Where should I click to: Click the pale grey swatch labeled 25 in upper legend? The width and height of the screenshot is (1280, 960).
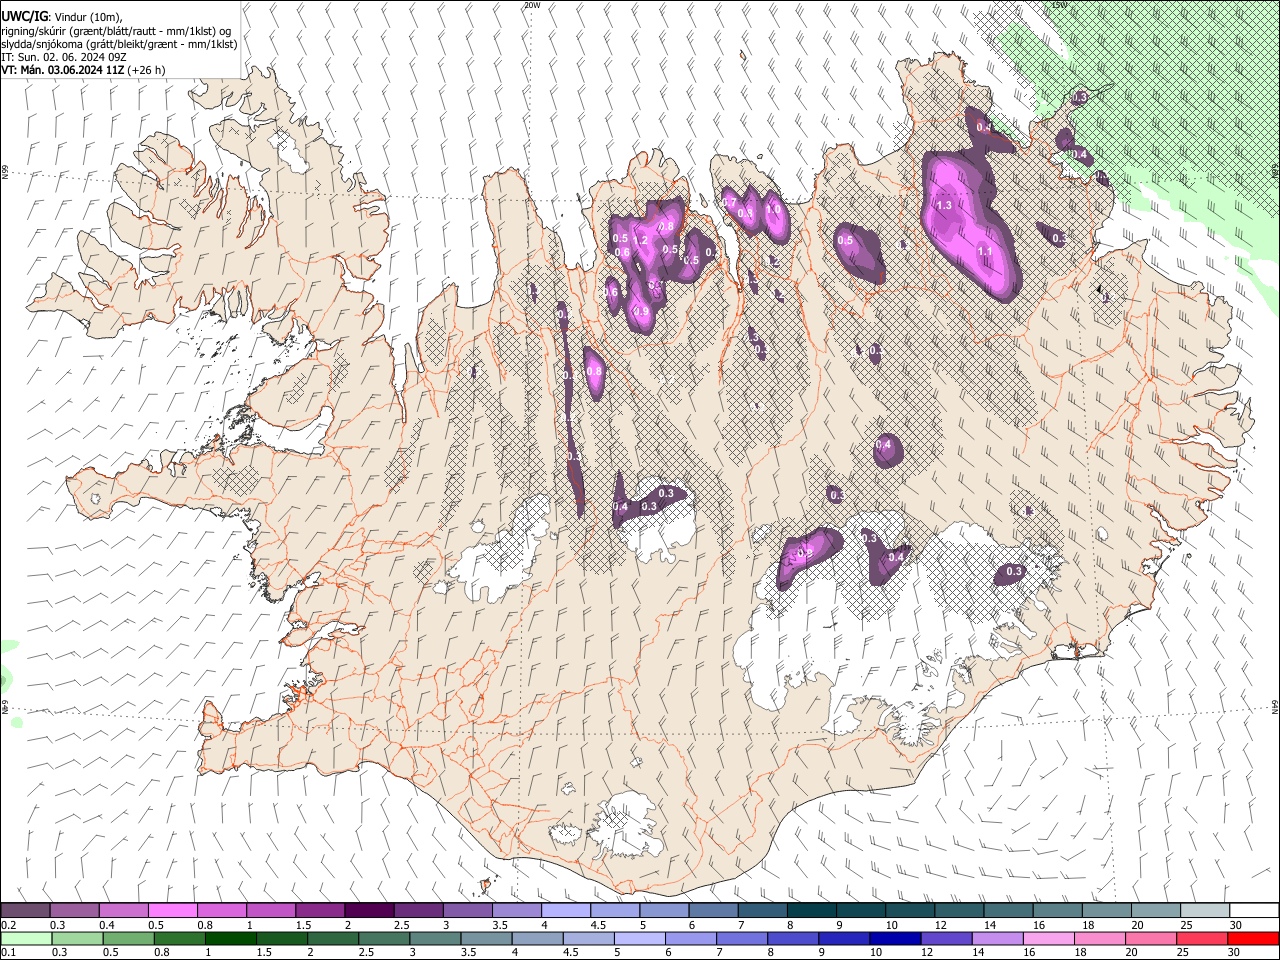[x=1203, y=911]
